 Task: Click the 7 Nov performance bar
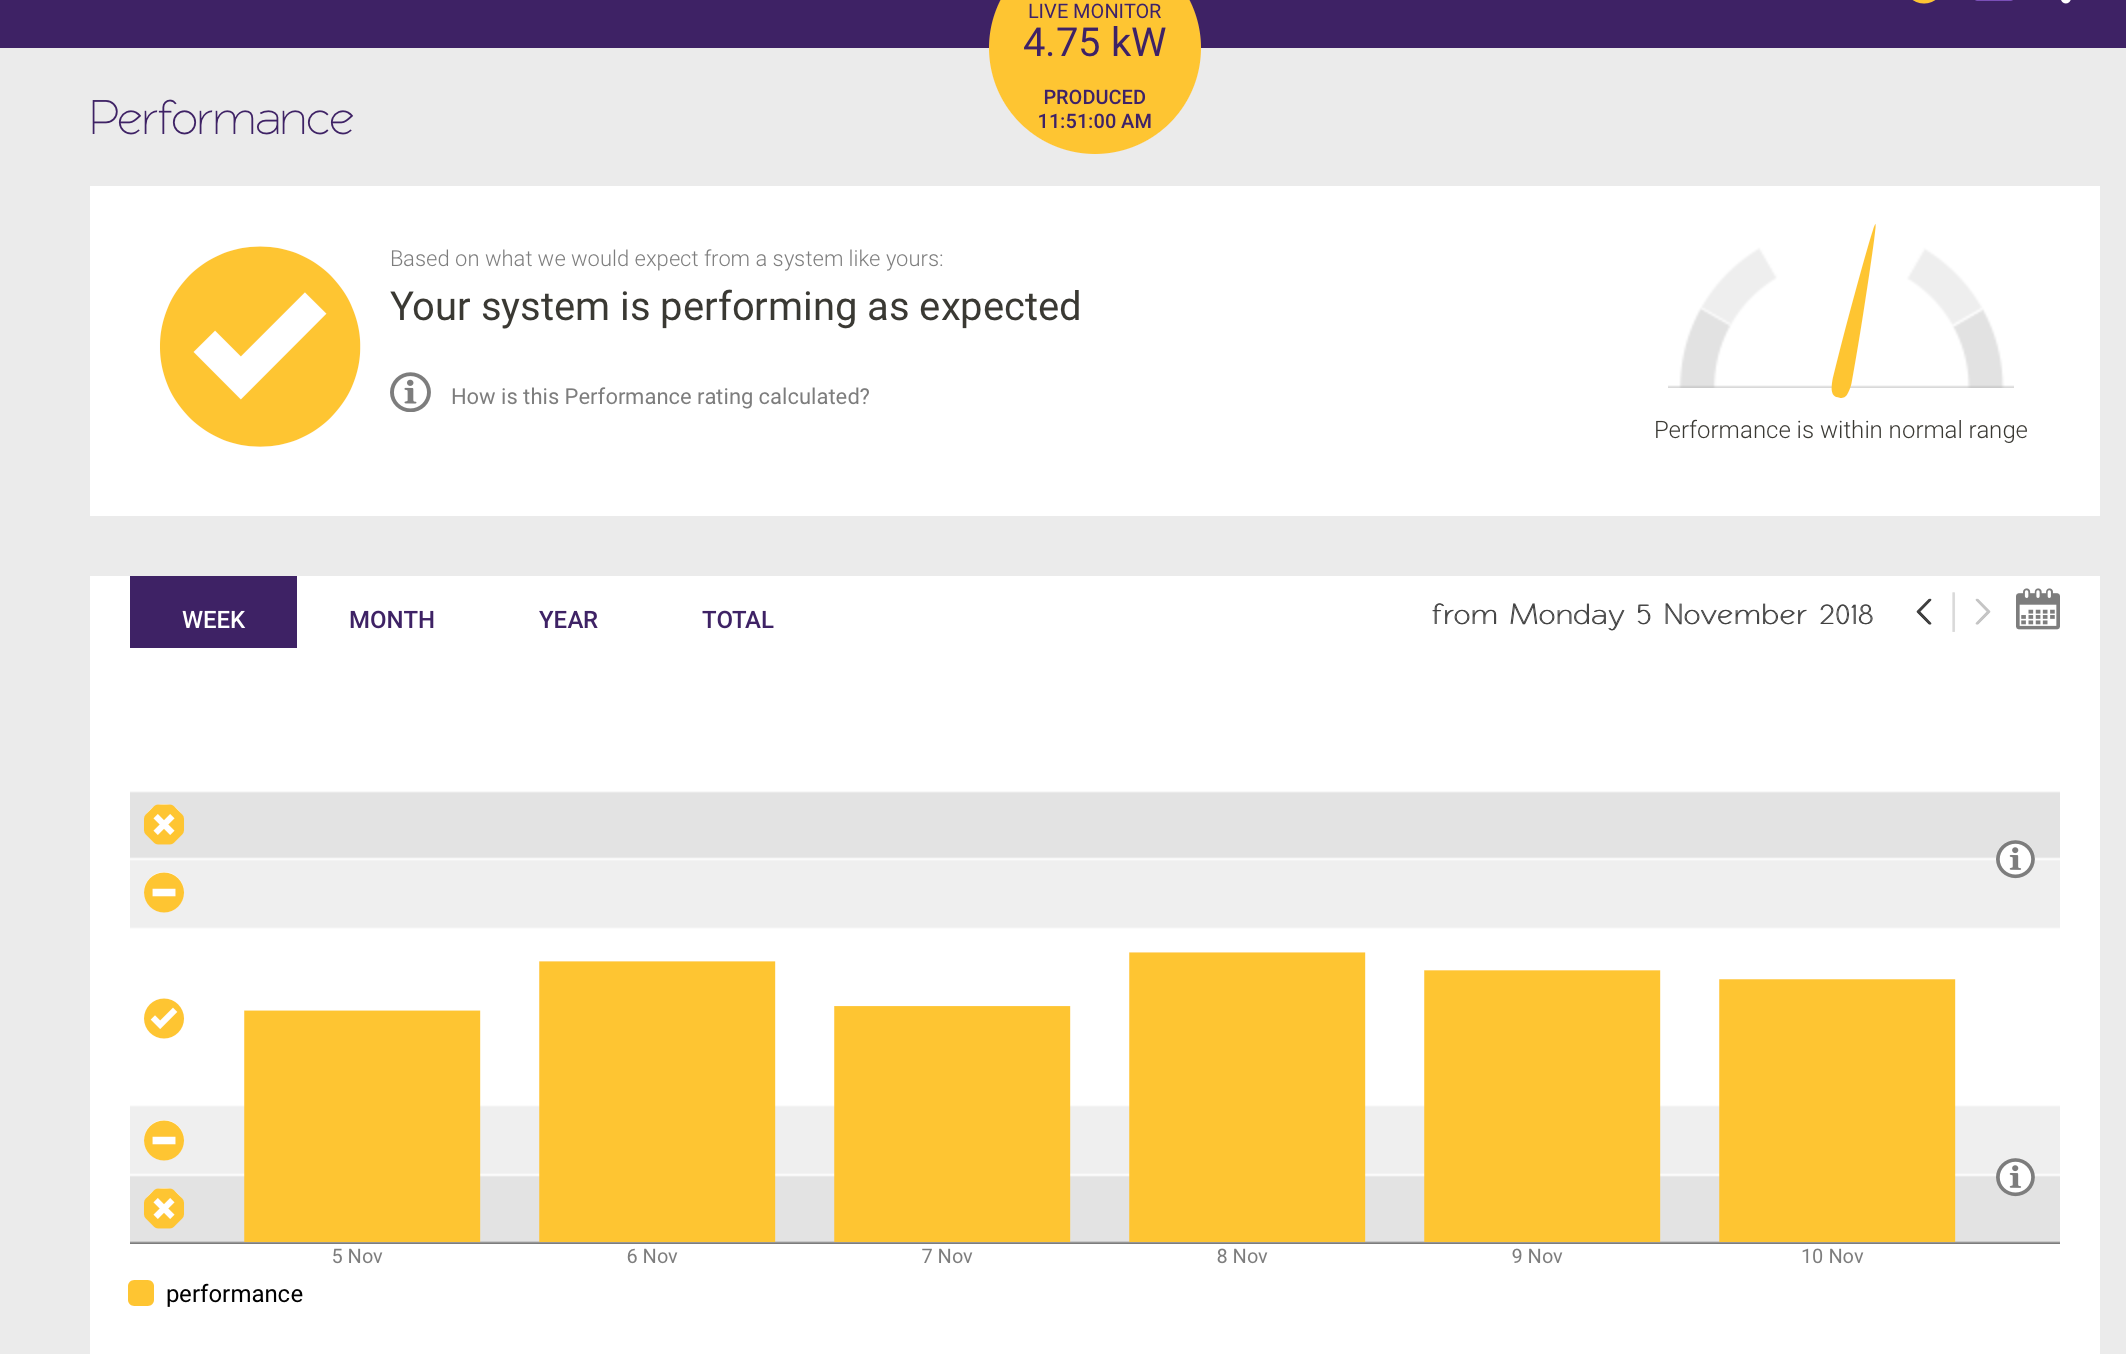[952, 1124]
